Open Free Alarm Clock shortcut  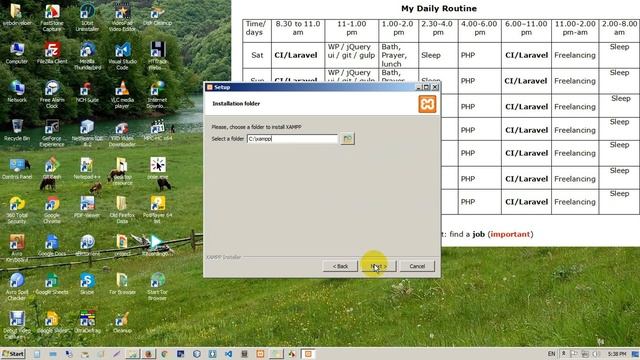point(52,94)
